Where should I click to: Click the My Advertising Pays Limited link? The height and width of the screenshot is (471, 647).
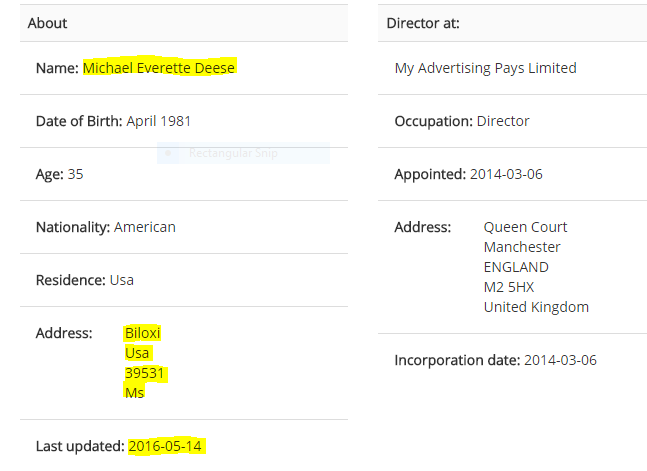pos(485,68)
